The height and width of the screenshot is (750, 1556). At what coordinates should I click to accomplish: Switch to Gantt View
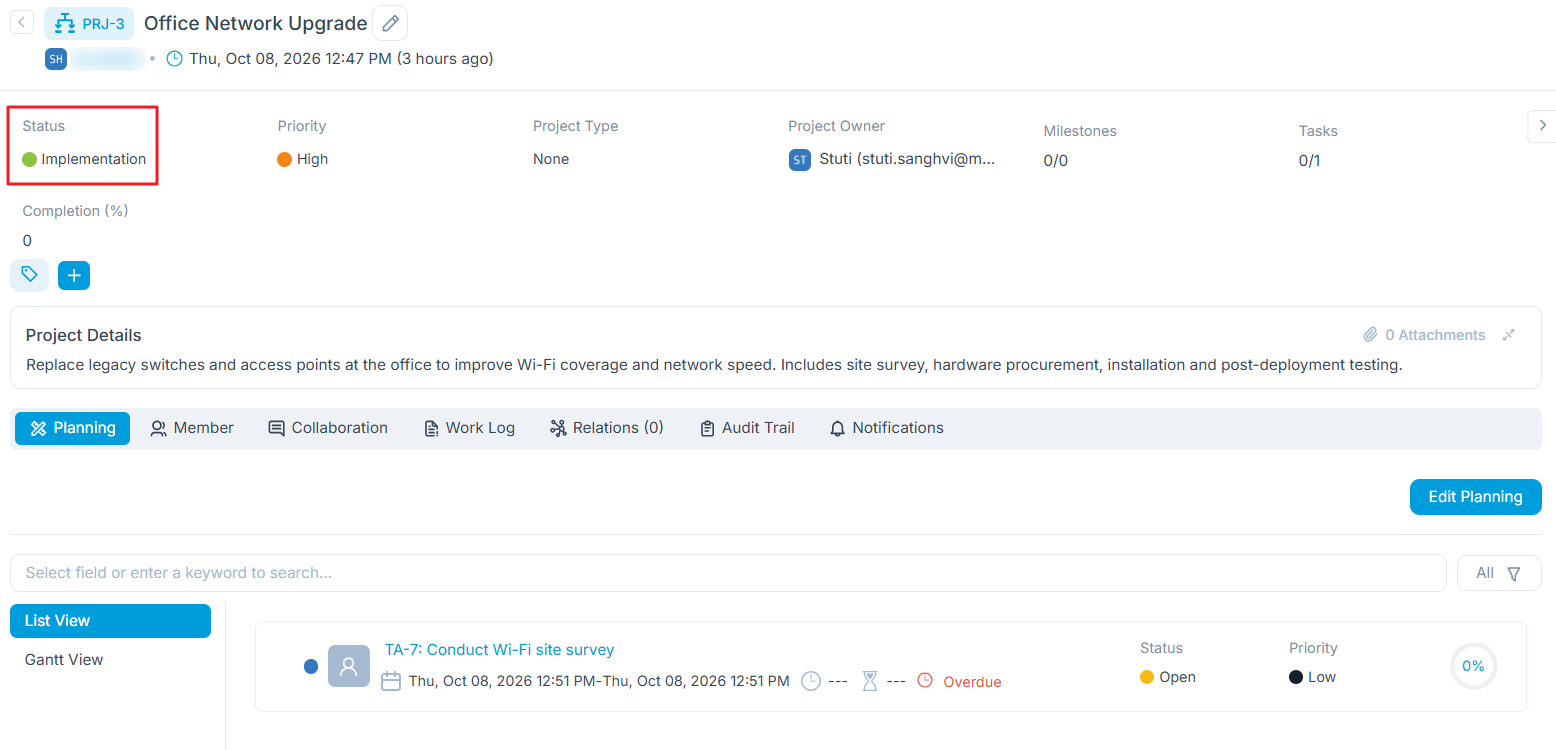coord(64,660)
